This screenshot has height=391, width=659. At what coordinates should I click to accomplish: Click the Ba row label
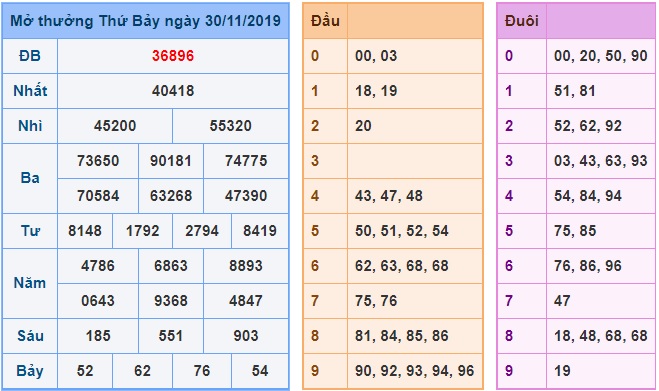[x=30, y=178]
